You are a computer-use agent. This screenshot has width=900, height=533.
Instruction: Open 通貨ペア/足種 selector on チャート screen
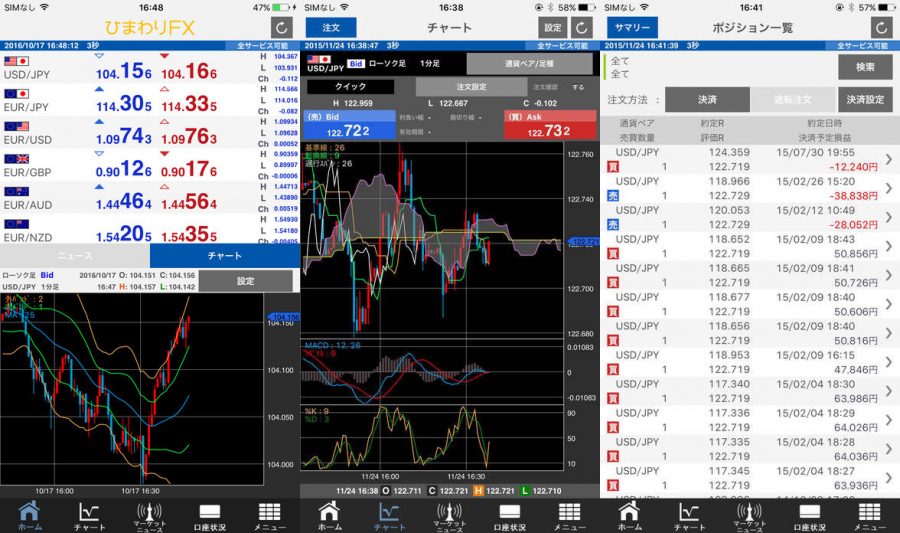529,64
